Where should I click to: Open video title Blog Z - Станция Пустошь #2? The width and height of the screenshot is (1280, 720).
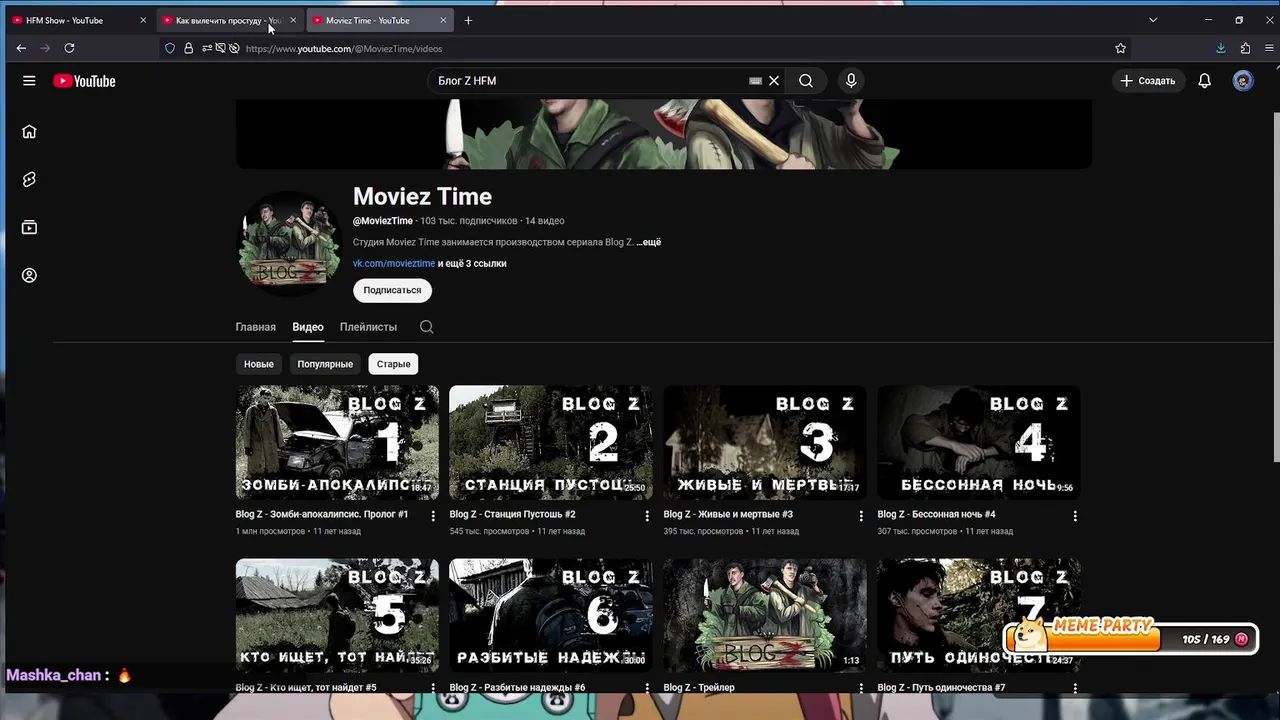point(512,514)
